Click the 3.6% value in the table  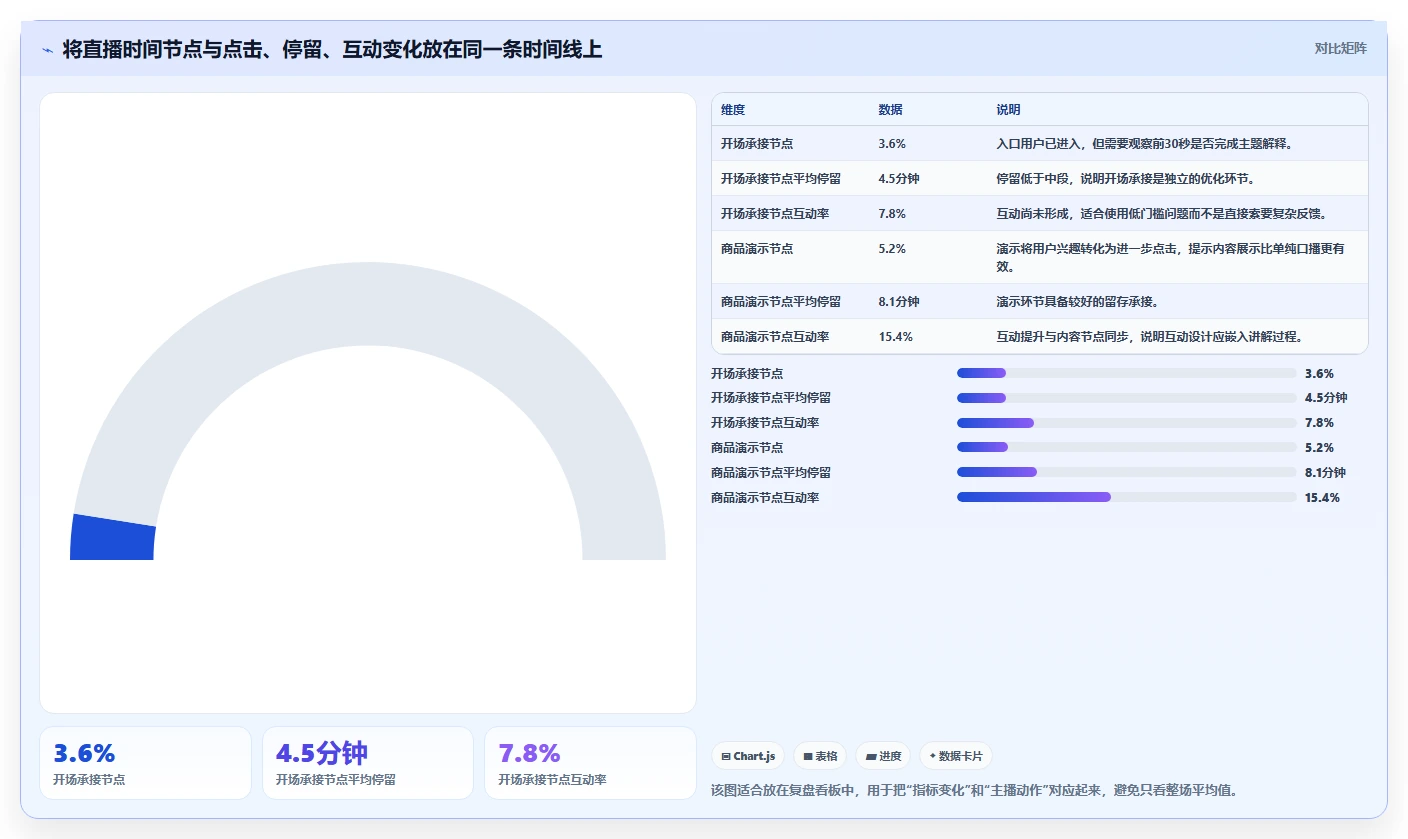(x=892, y=144)
